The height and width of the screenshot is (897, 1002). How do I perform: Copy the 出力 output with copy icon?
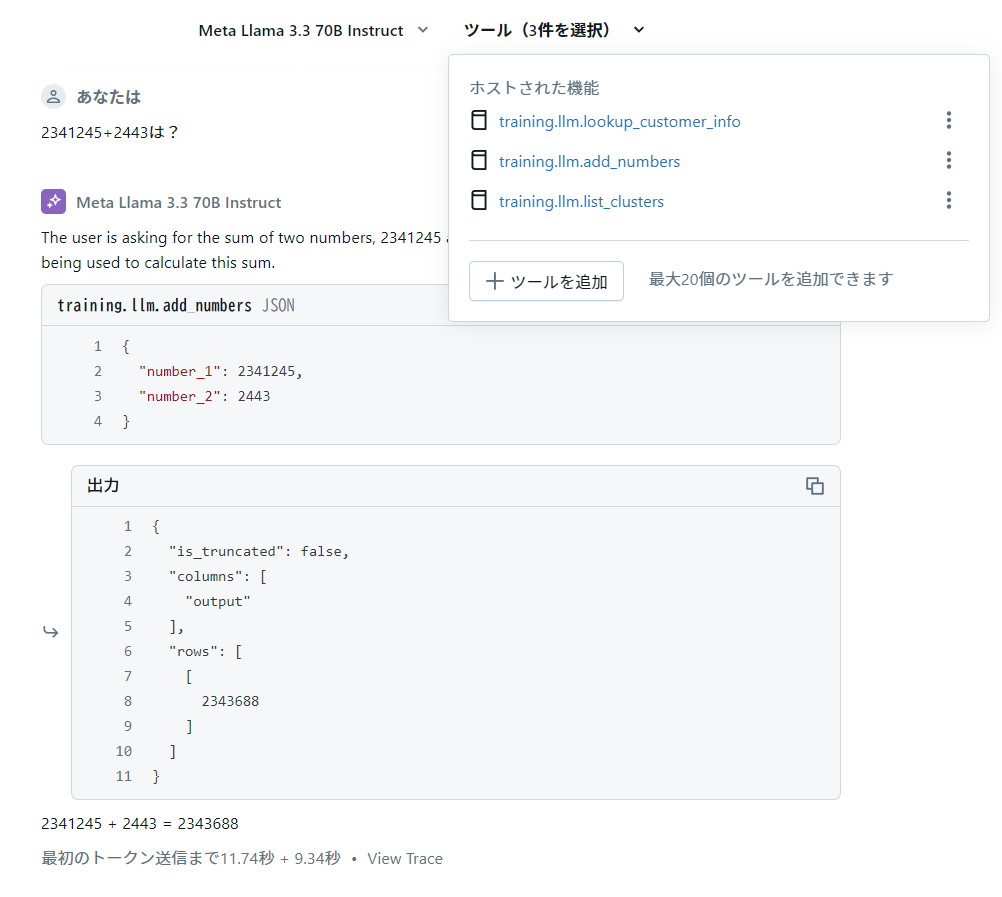(x=815, y=486)
